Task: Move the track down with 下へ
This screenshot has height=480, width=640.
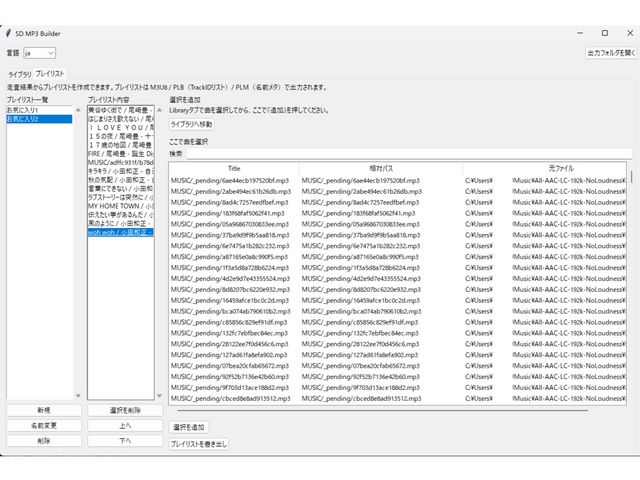Action: (x=125, y=440)
